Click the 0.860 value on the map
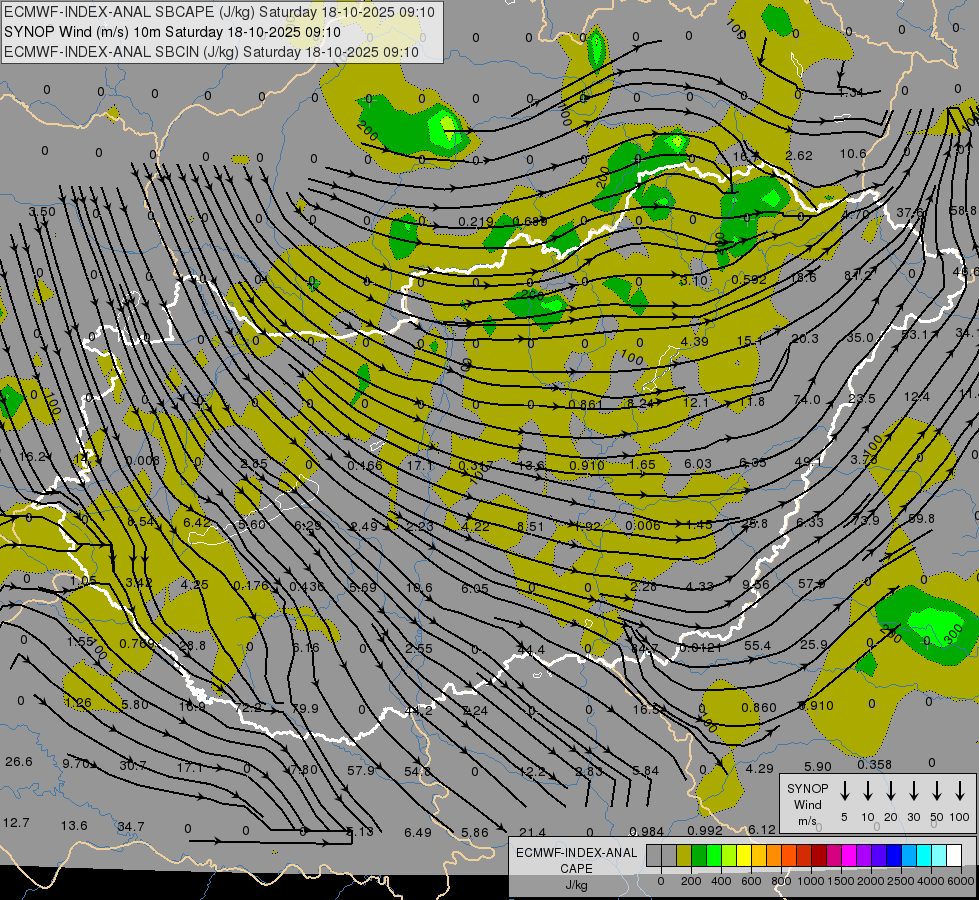Screen dimensions: 979x900 point(759,707)
